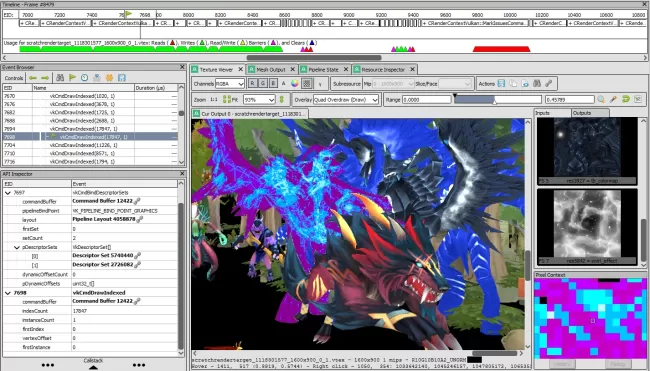This screenshot has width=650, height=371.
Task: Click the Controls button in Event Browser
Action: [x=14, y=78]
